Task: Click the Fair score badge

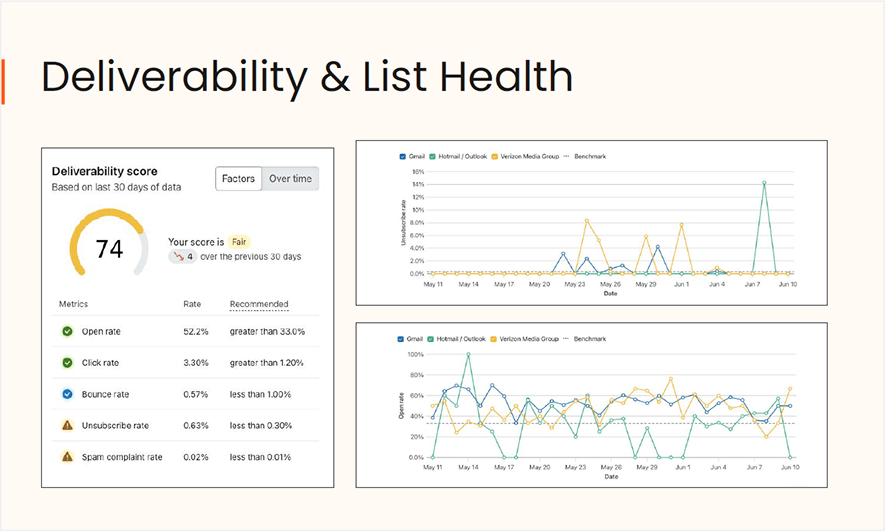Action: click(x=238, y=241)
